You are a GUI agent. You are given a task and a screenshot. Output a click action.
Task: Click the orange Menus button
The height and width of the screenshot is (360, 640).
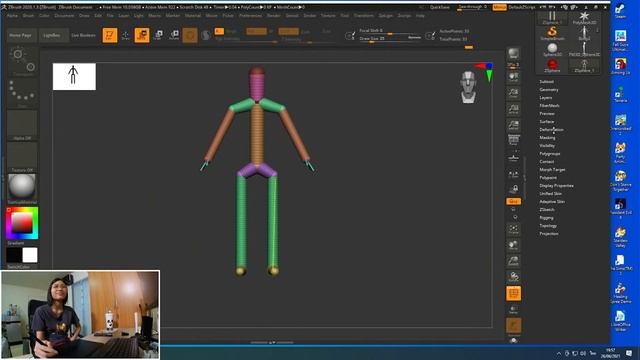click(x=500, y=7)
